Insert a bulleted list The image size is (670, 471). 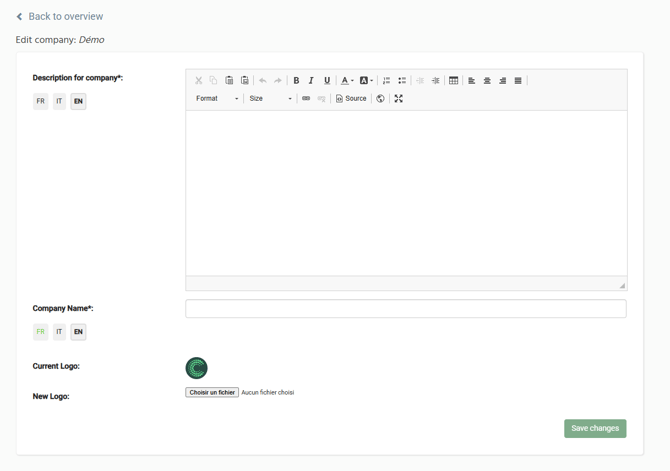click(402, 81)
